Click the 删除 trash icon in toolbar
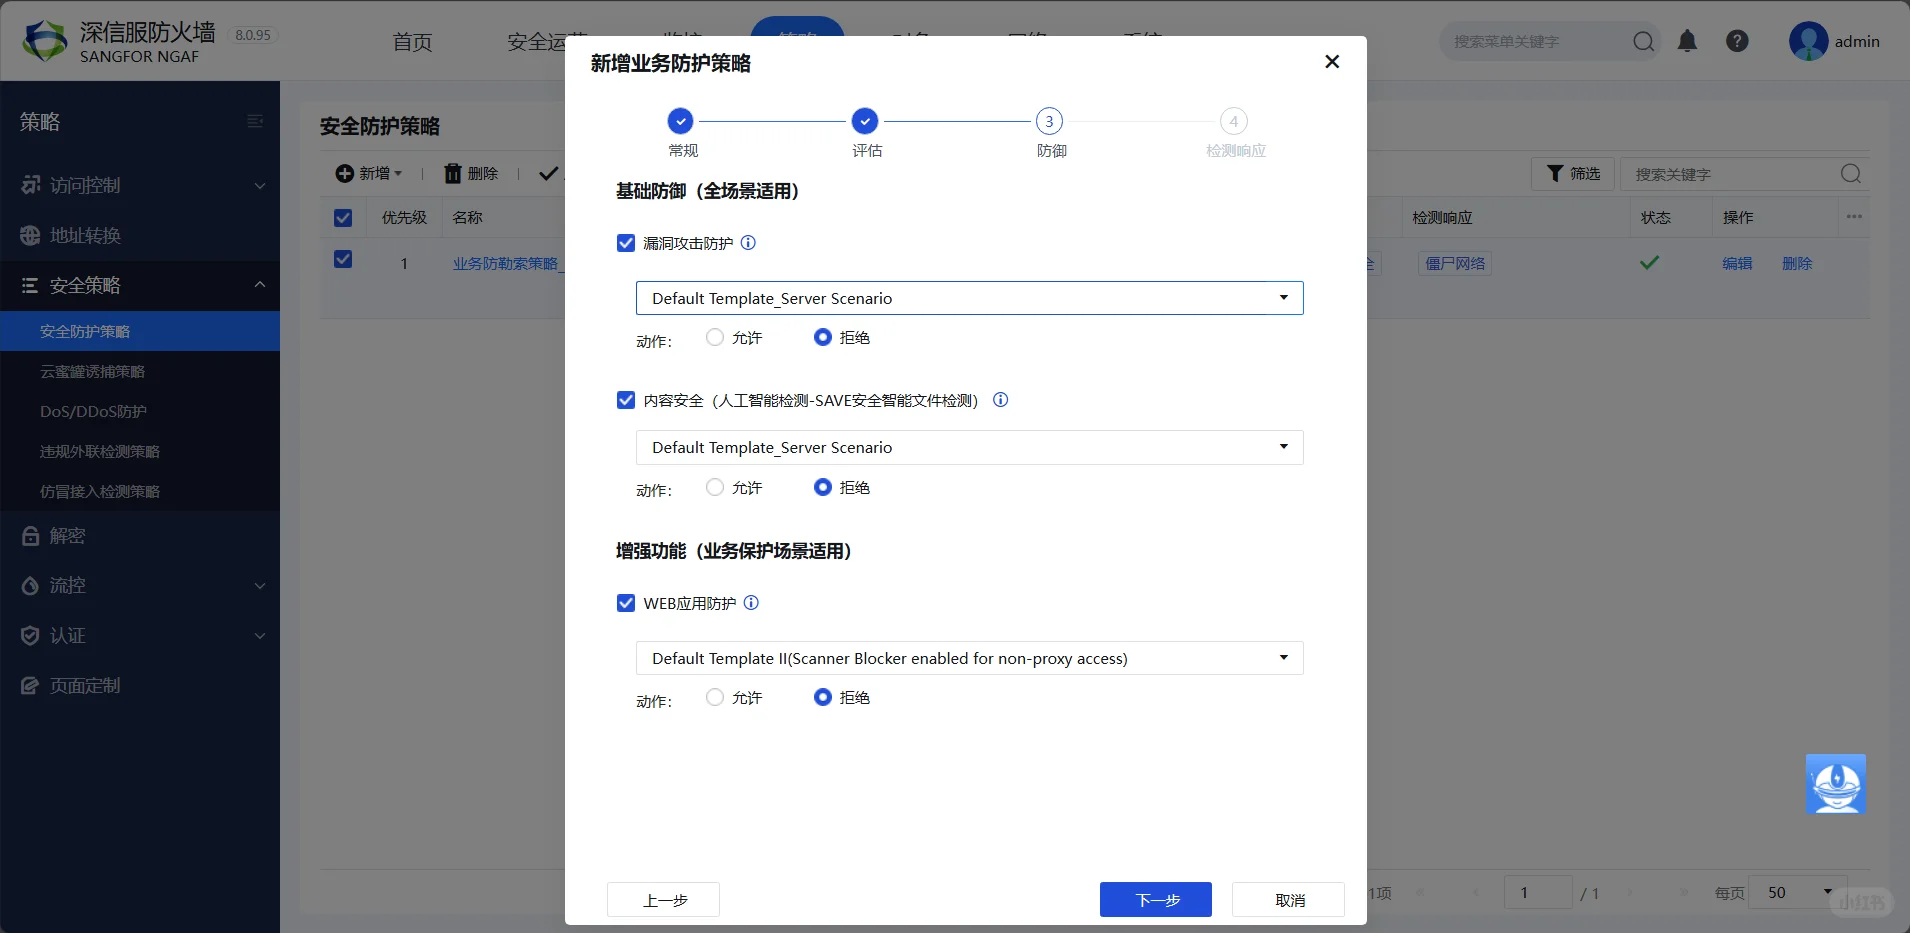The height and width of the screenshot is (933, 1910). (452, 173)
